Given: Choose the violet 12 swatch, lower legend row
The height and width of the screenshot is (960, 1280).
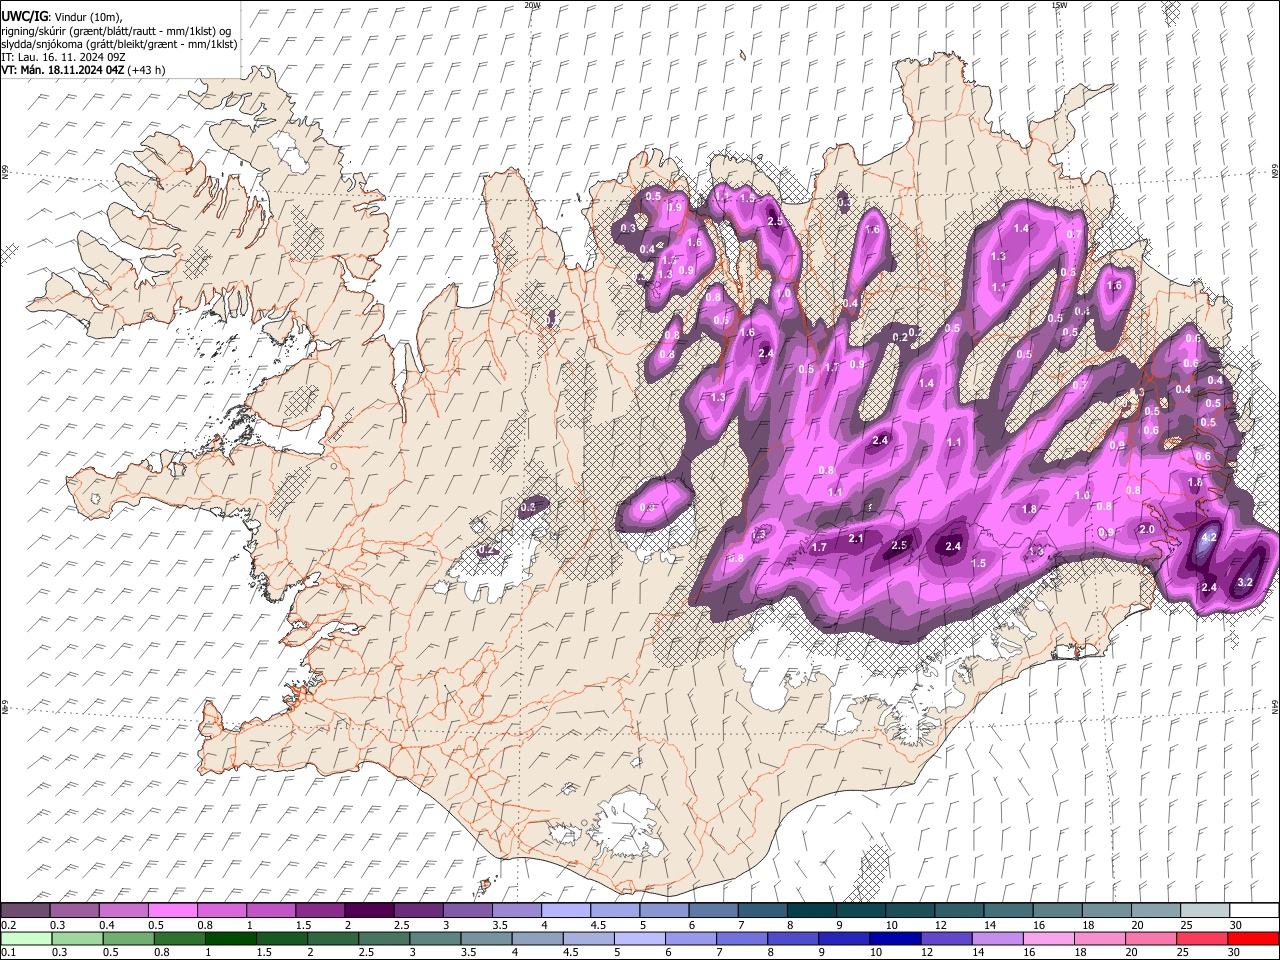Looking at the screenshot, I should pos(946,938).
